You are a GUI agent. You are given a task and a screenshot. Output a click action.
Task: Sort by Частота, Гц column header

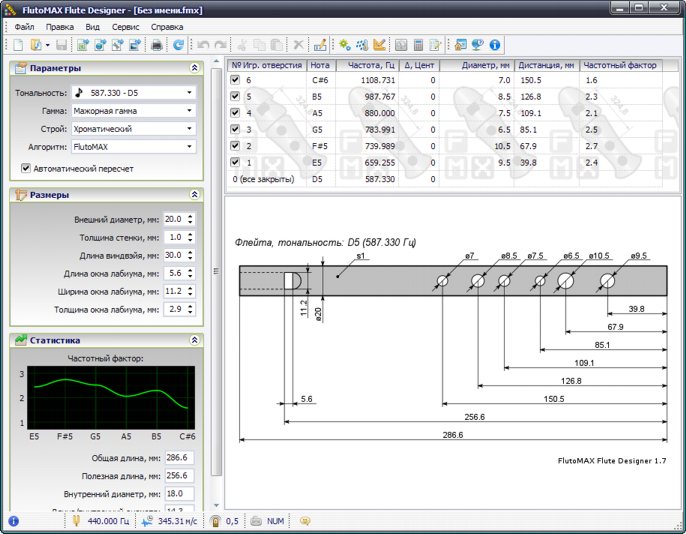click(368, 65)
